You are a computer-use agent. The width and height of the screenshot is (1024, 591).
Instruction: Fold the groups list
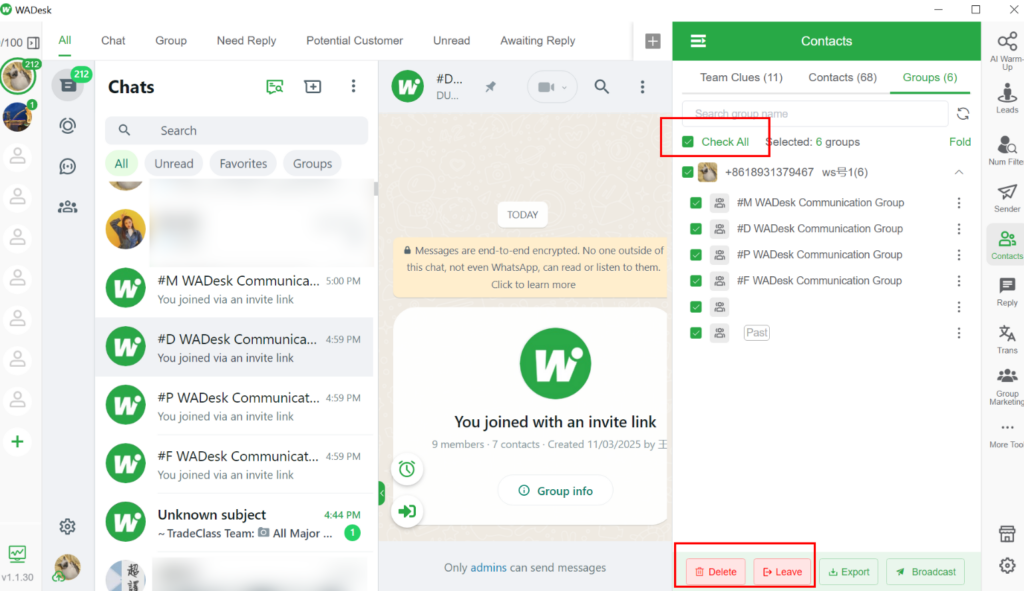click(960, 142)
